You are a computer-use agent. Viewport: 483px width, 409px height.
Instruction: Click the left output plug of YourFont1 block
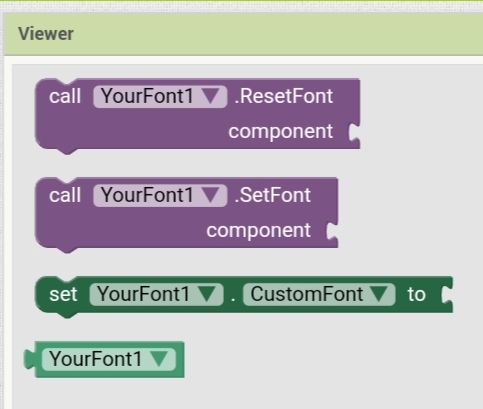click(29, 359)
